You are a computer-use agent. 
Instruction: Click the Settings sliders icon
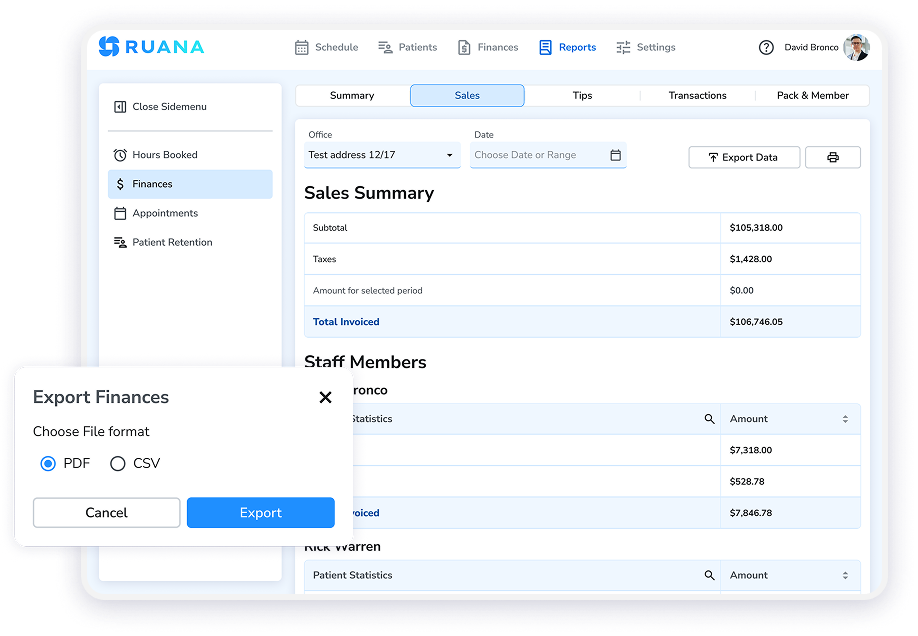621,47
